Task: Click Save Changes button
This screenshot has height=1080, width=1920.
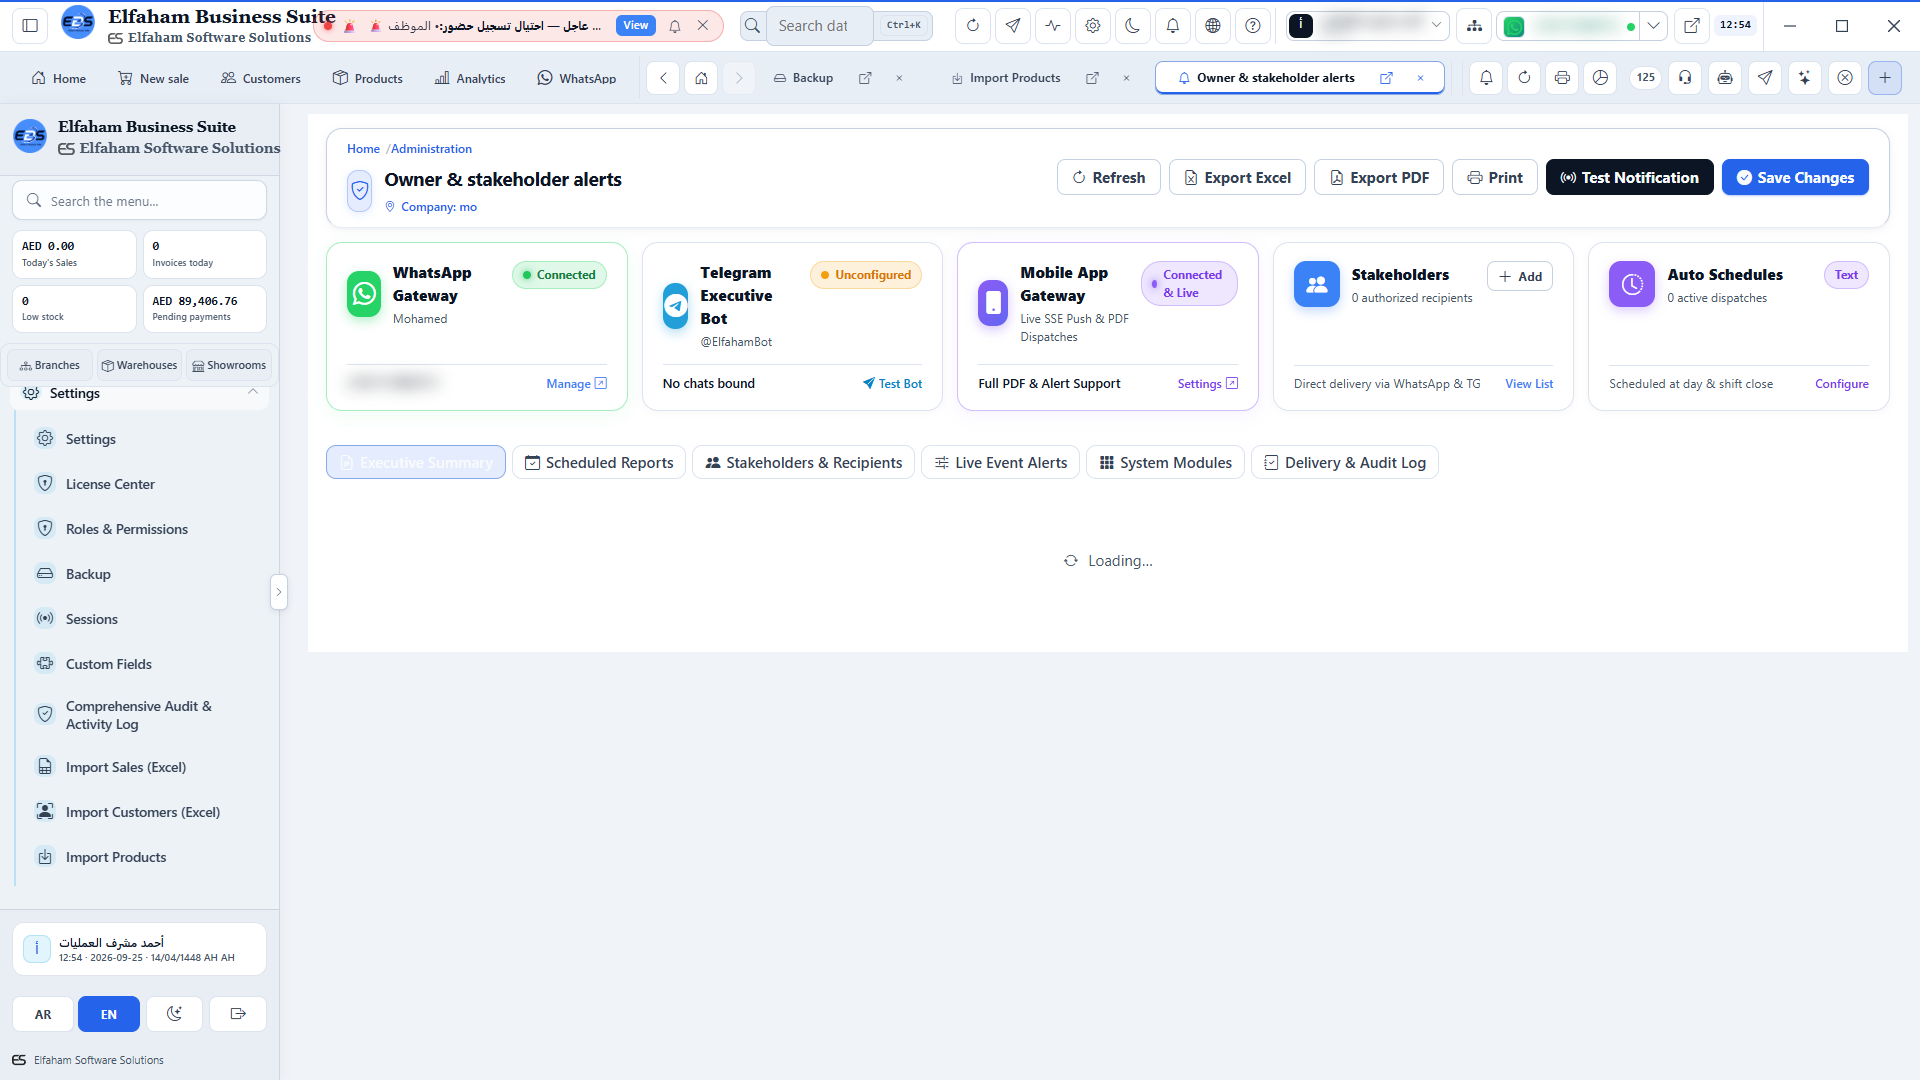Action: 1795,177
